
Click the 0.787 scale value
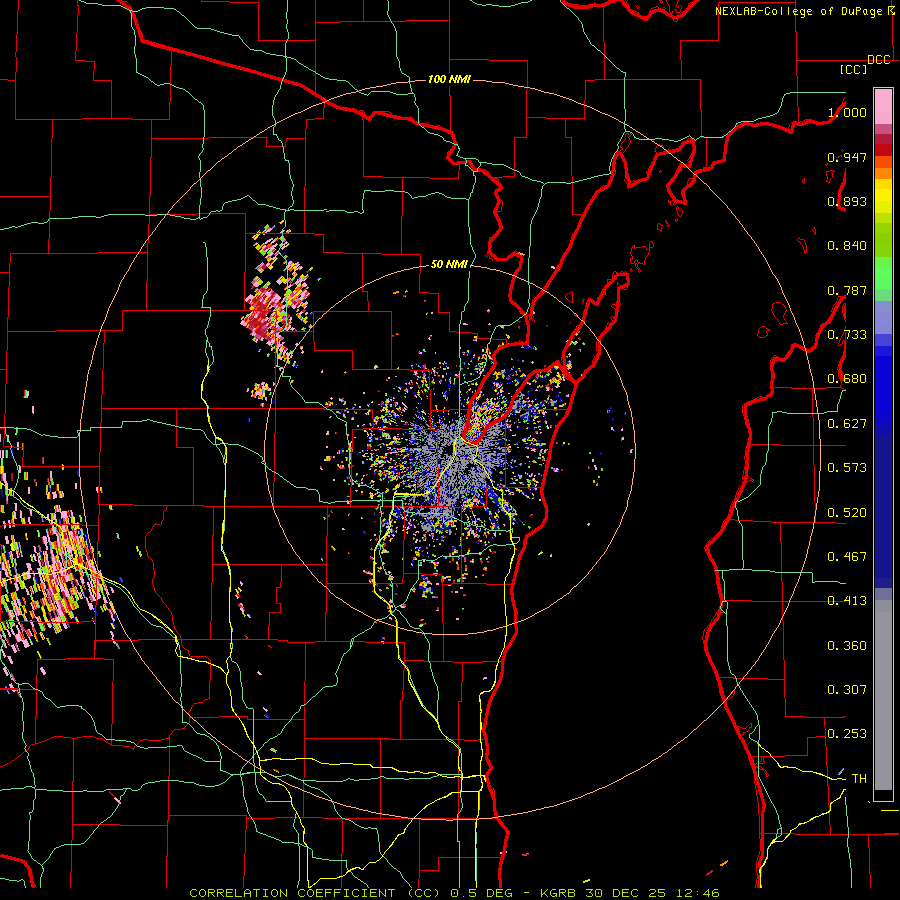coord(847,290)
